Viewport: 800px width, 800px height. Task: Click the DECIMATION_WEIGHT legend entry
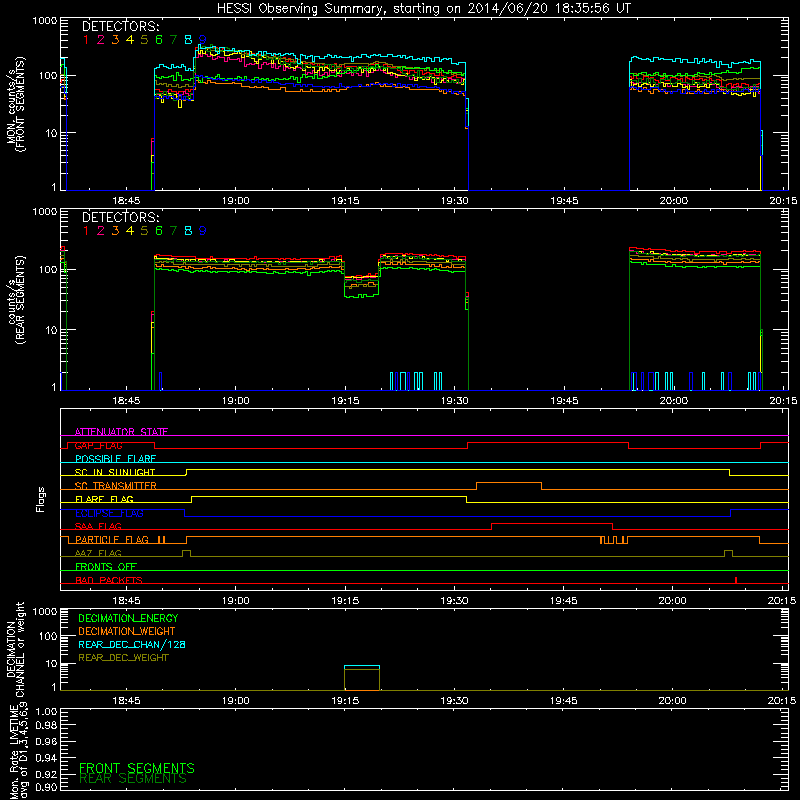click(127, 631)
